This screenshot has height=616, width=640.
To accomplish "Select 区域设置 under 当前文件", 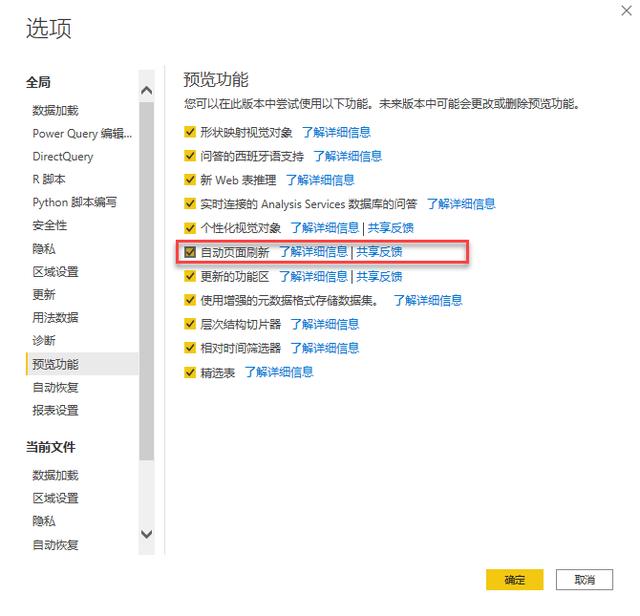I will tap(56, 498).
